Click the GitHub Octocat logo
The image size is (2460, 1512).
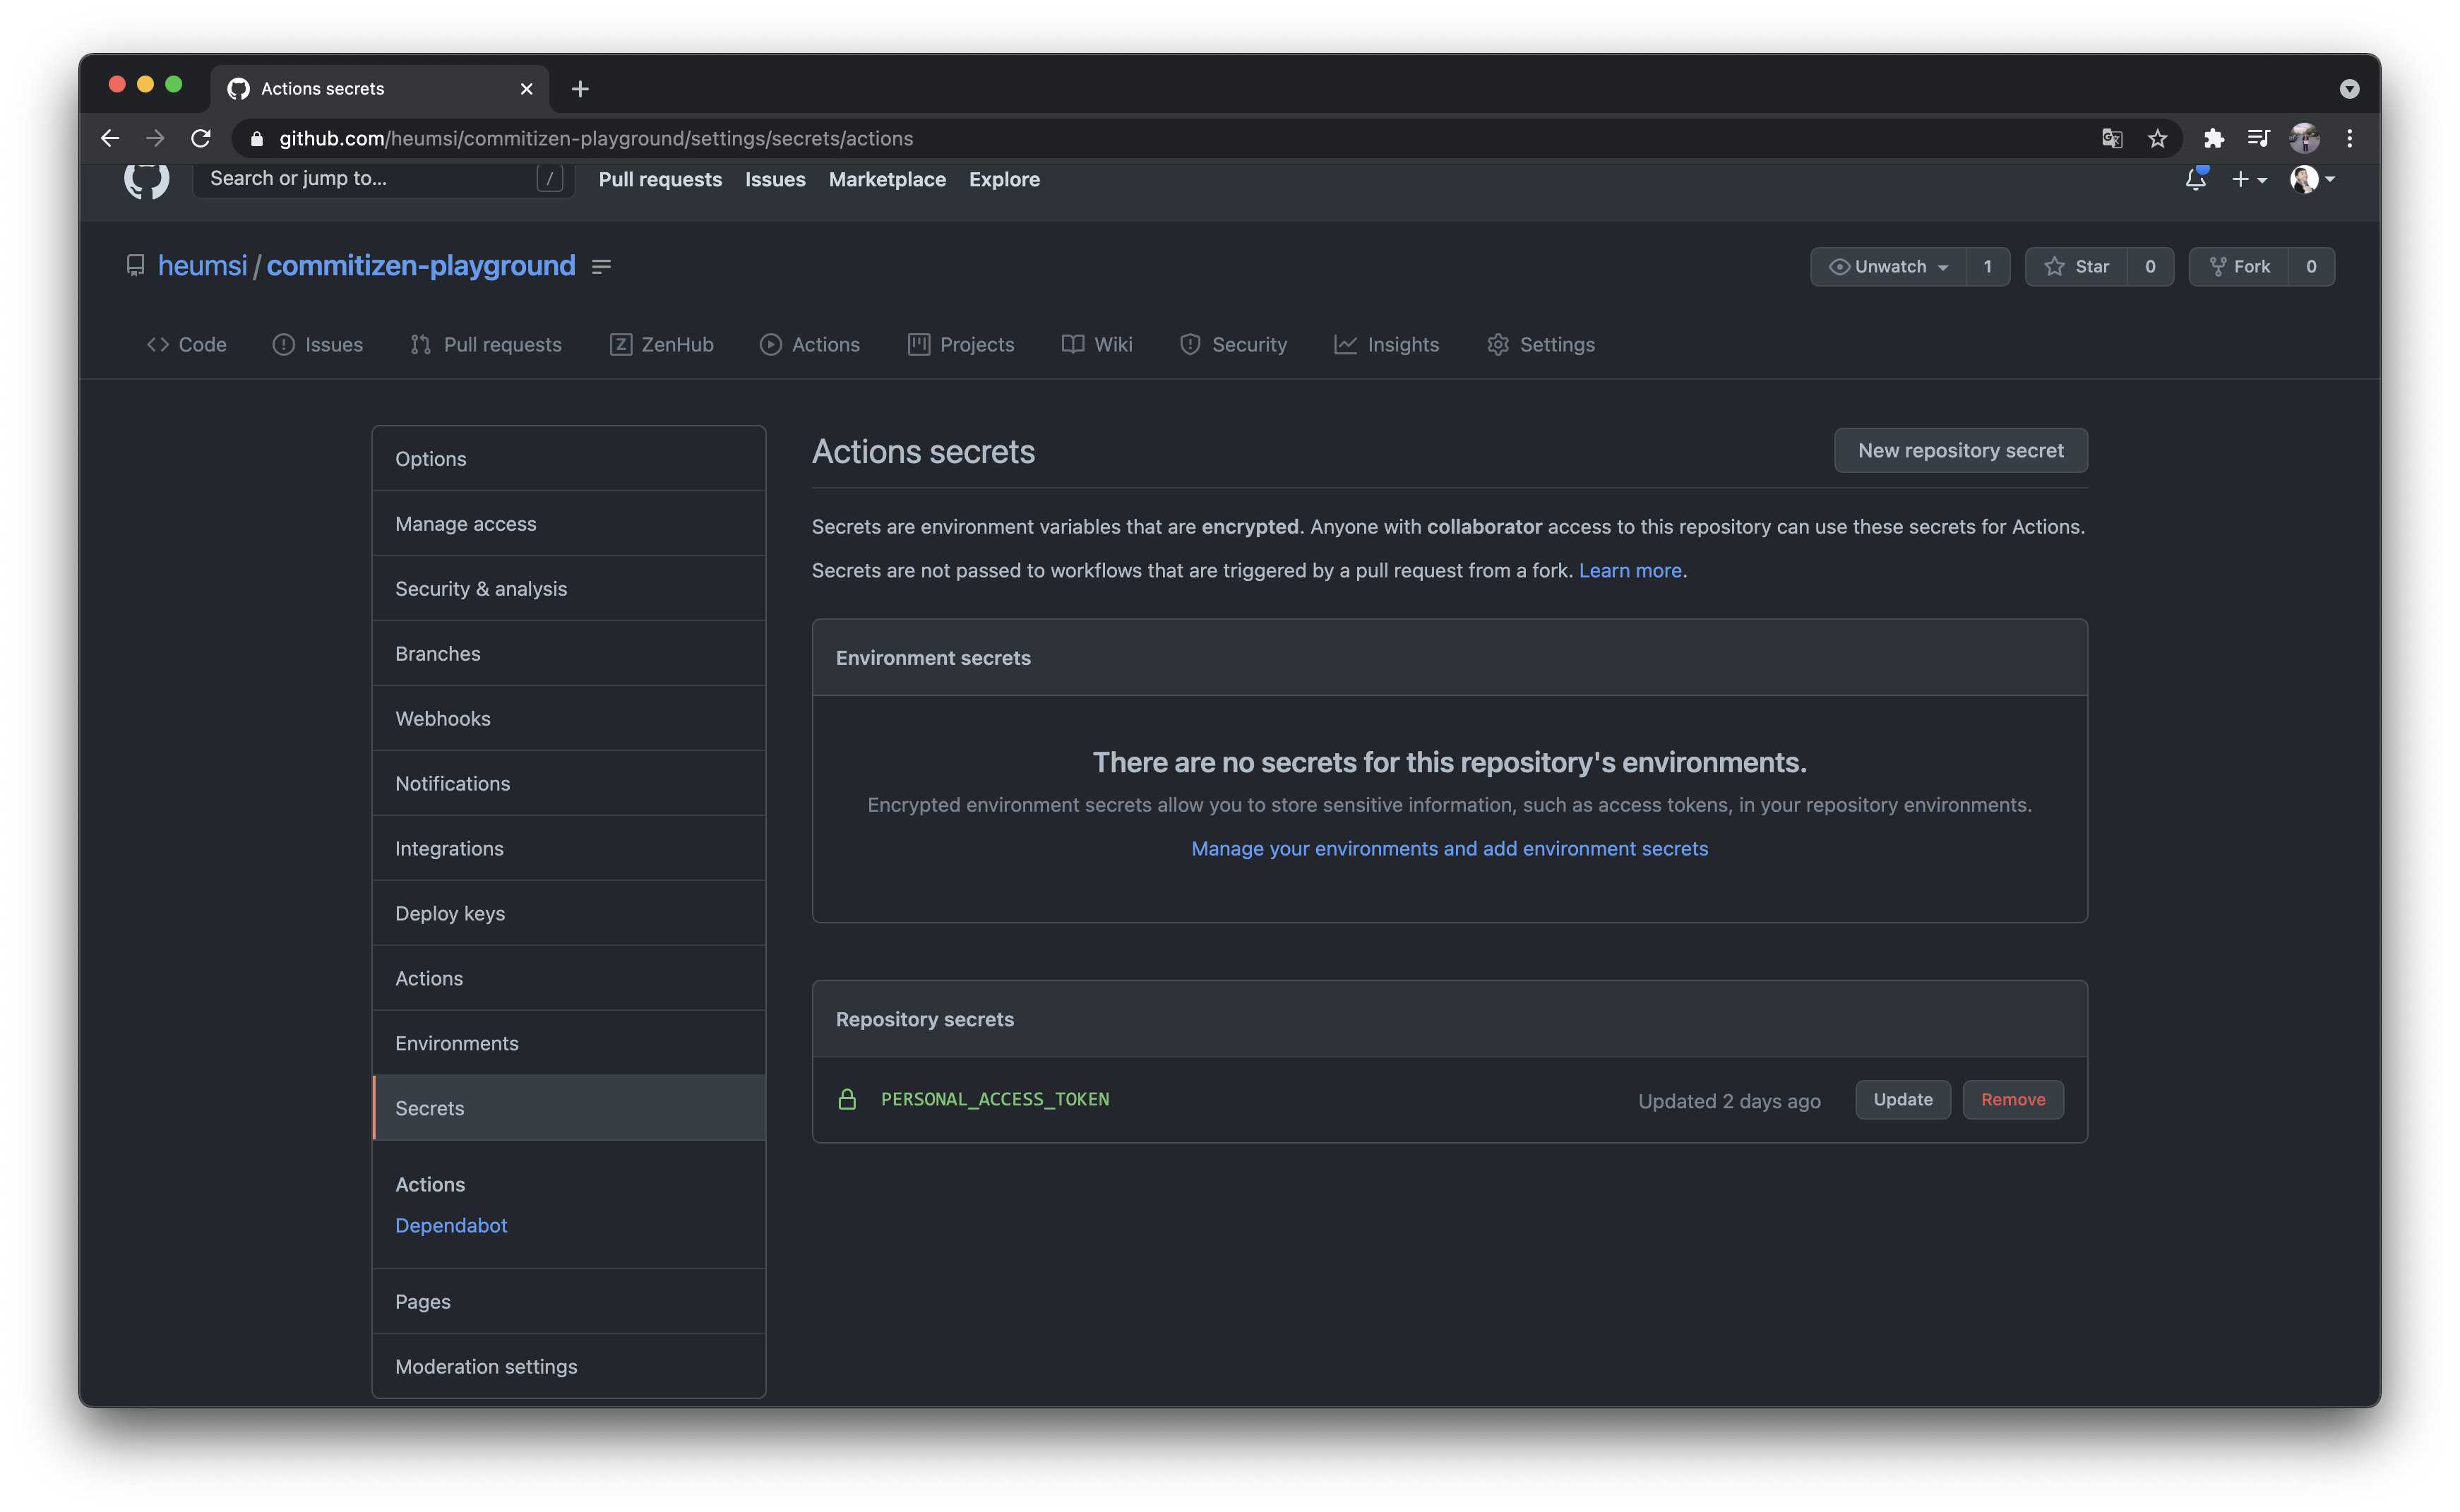(x=146, y=179)
